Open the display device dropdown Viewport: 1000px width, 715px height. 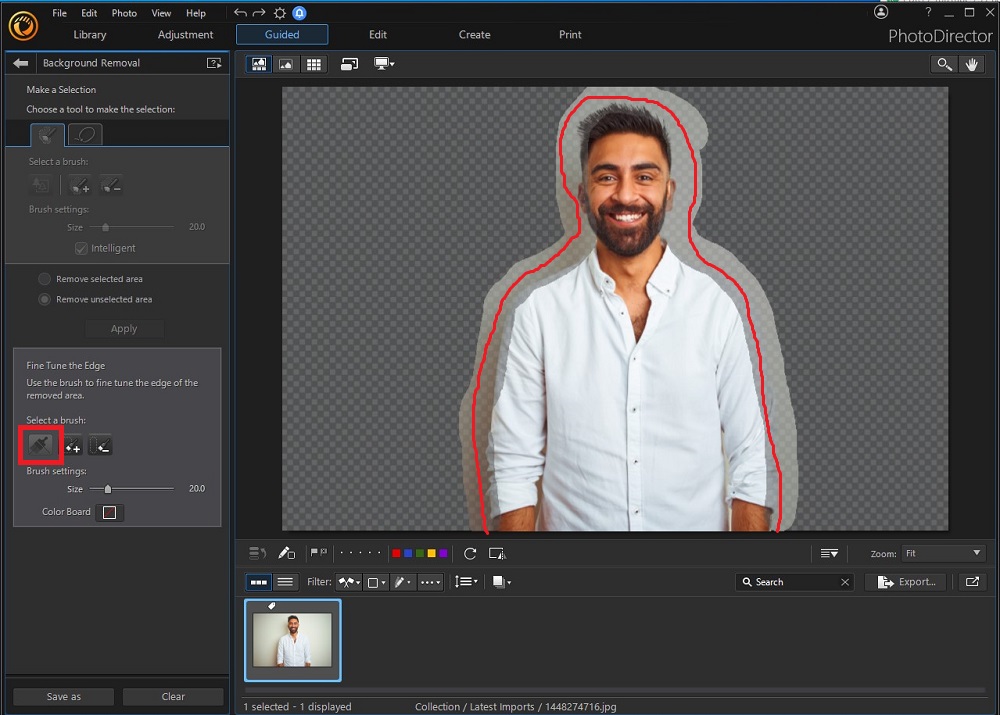tap(384, 63)
